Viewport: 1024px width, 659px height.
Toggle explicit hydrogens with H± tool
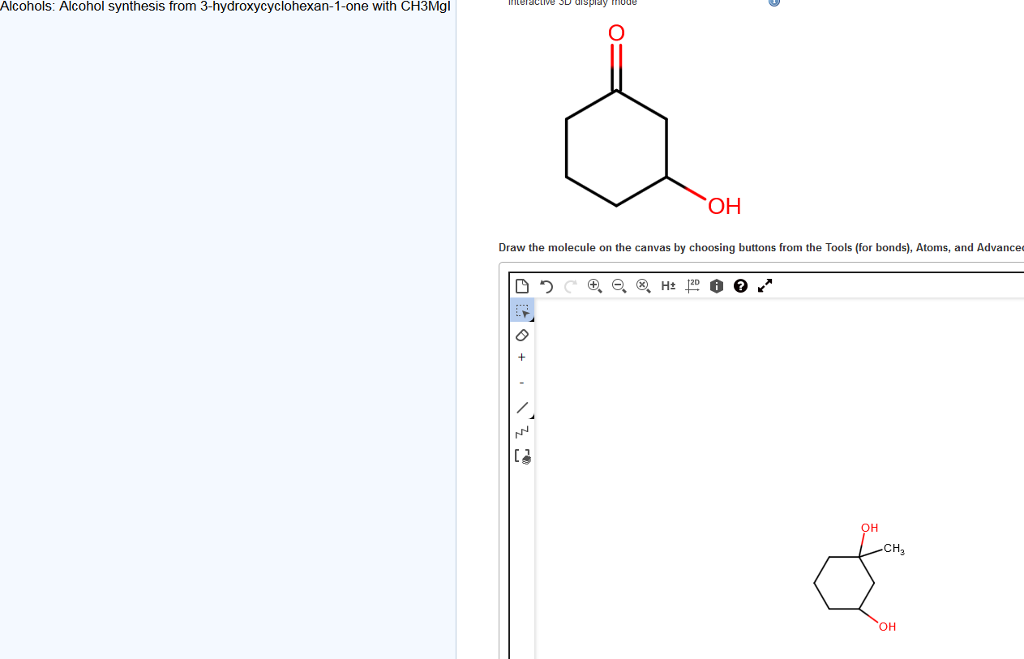668,286
